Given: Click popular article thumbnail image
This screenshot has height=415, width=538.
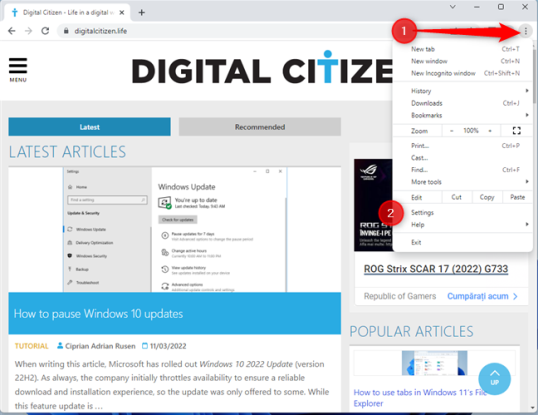Looking at the screenshot, I should coord(434,363).
